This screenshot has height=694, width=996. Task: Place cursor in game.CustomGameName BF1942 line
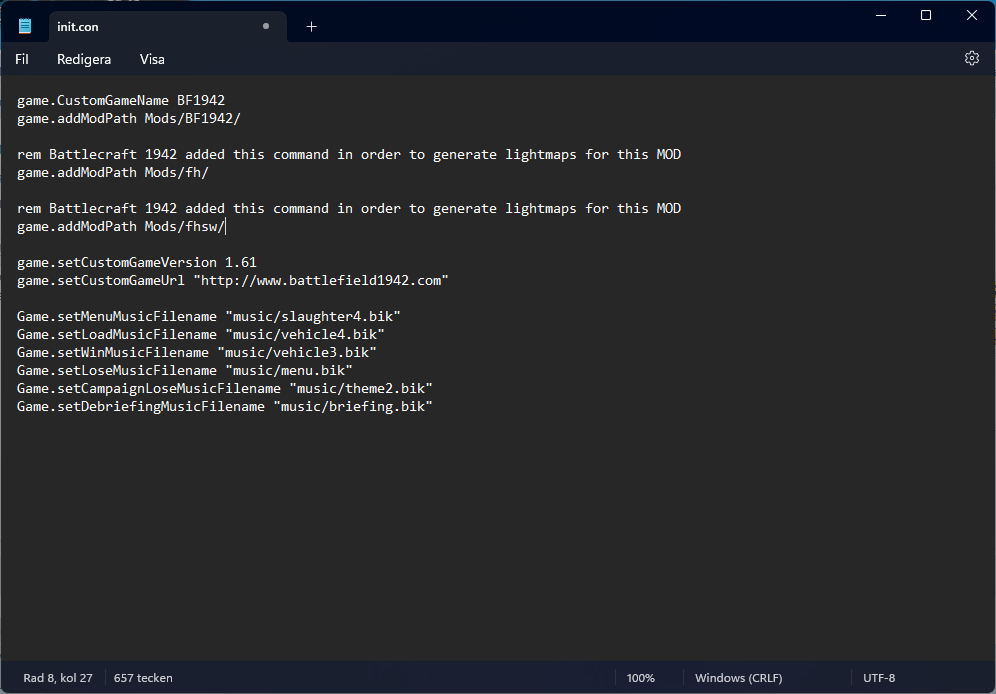[121, 100]
